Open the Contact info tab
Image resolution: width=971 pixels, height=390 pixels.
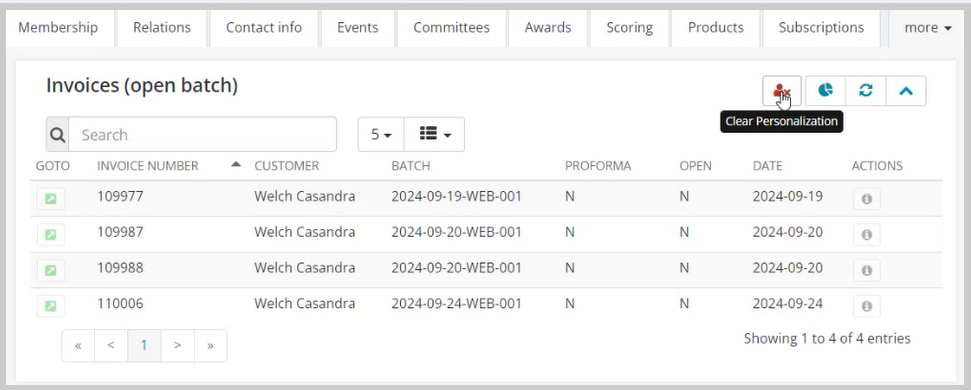tap(264, 28)
